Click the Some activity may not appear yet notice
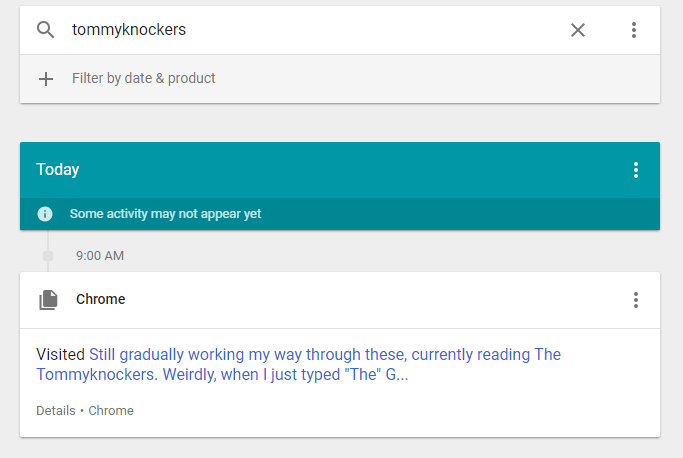Image resolution: width=683 pixels, height=458 pixels. point(165,214)
